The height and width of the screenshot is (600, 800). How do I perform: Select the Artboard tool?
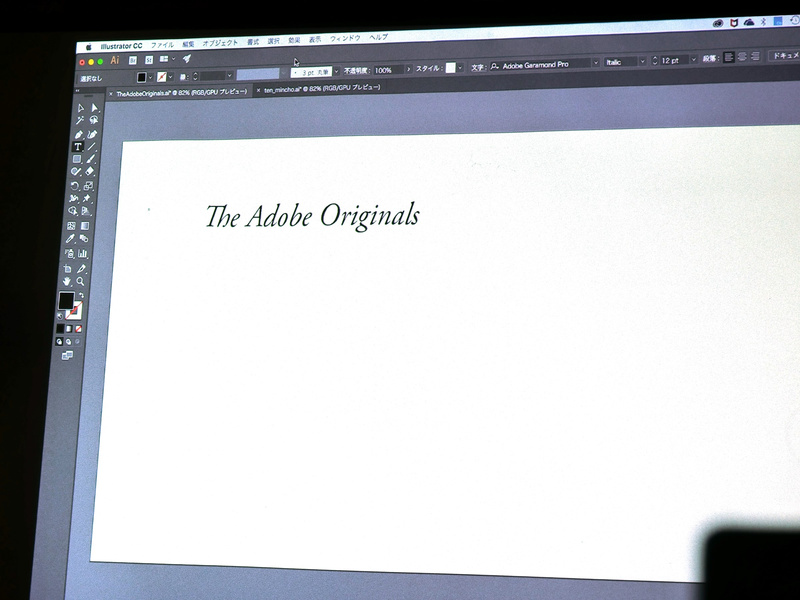(x=68, y=269)
